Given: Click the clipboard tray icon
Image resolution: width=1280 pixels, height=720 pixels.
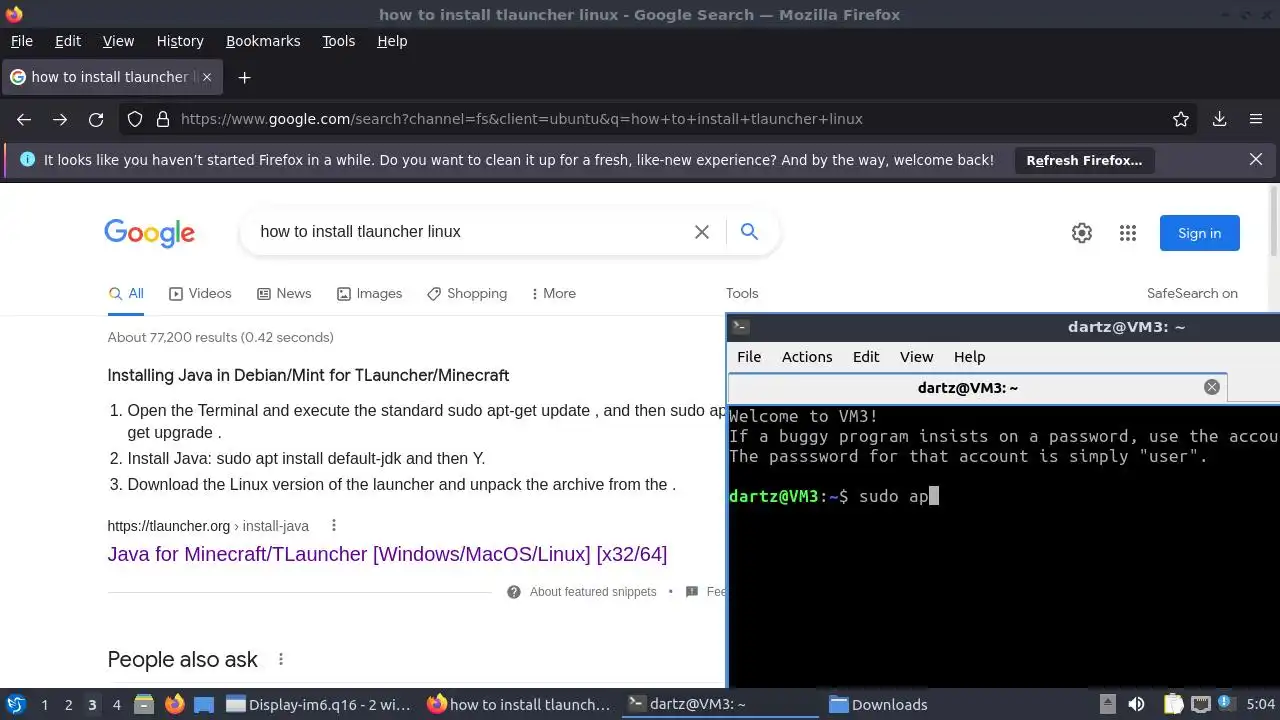Looking at the screenshot, I should (1173, 705).
